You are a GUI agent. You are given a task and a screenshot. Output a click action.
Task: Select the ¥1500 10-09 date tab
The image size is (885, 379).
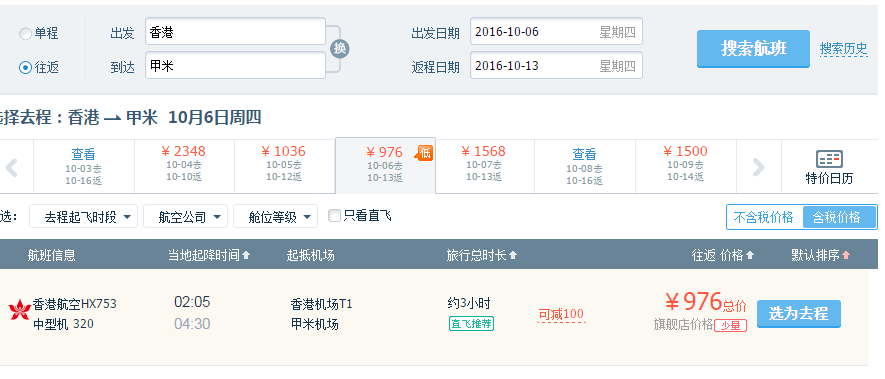[686, 167]
